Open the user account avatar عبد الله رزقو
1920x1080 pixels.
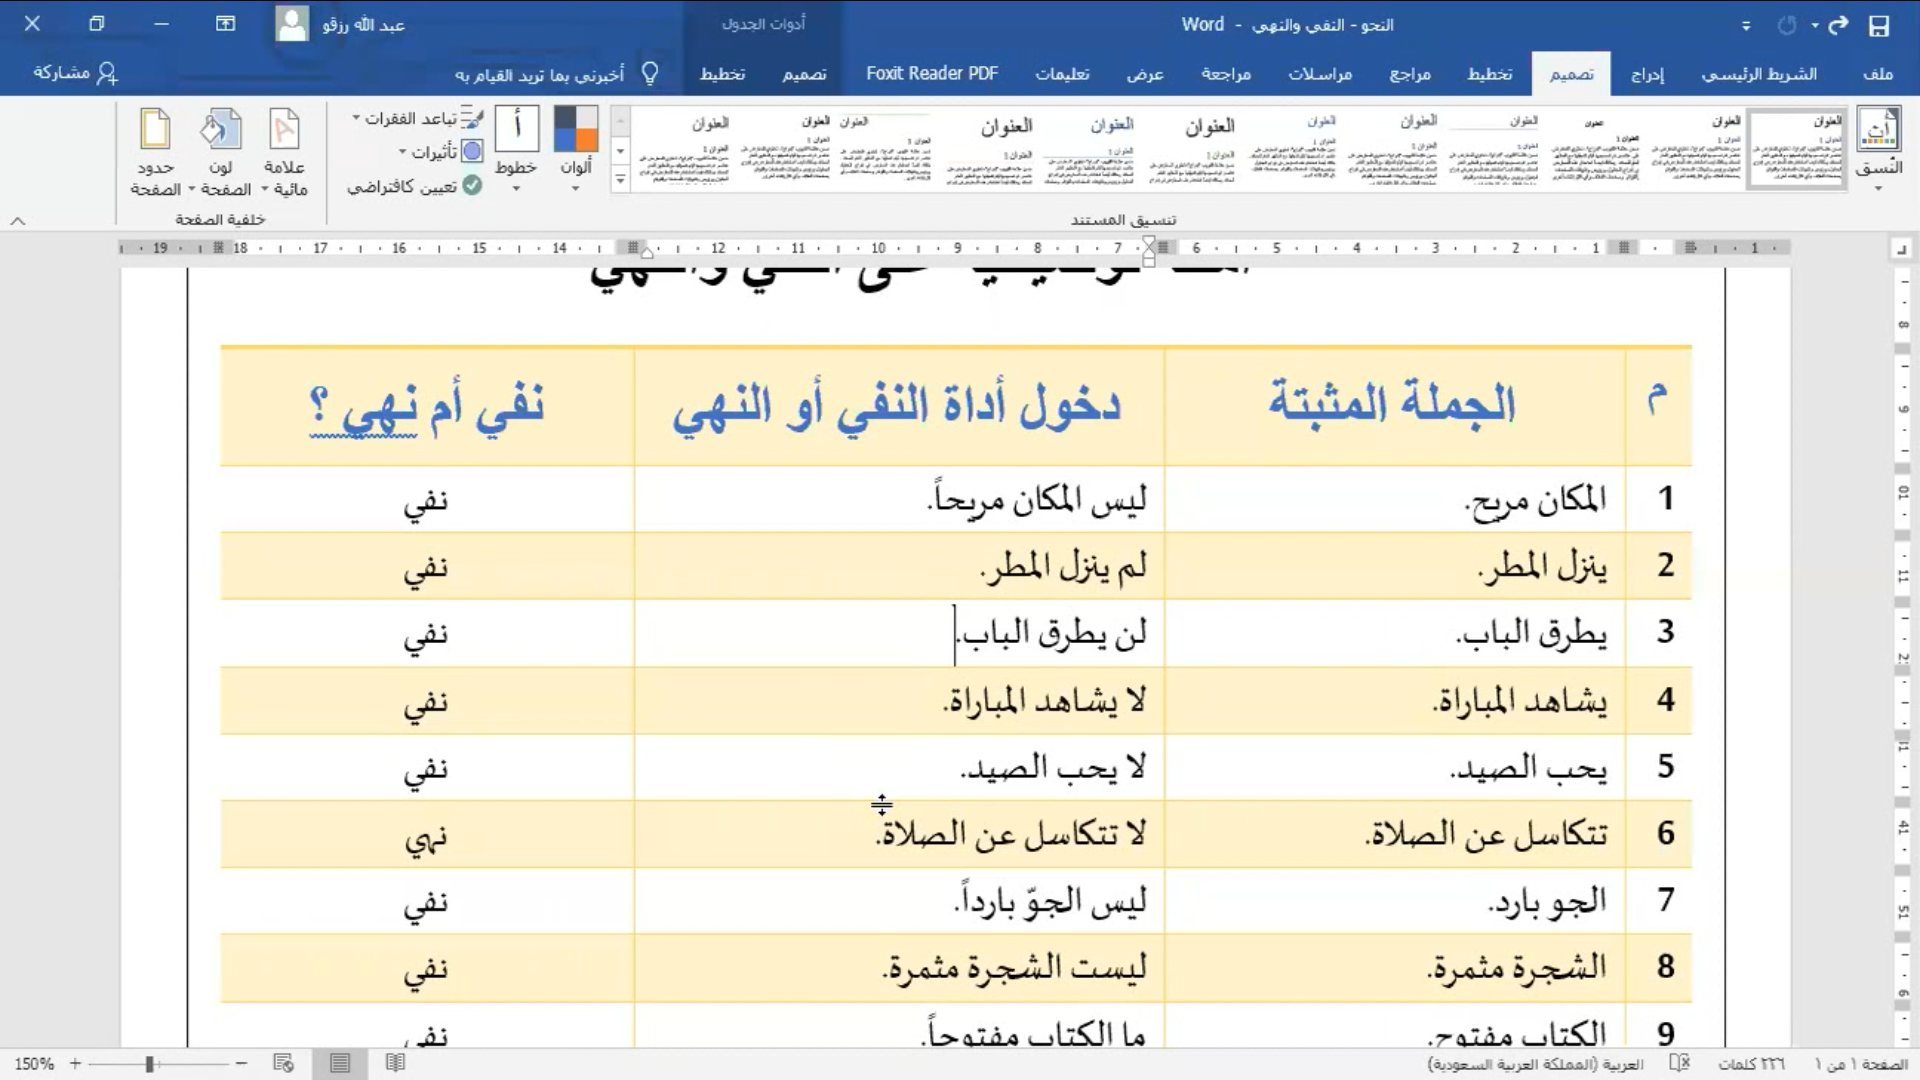click(x=292, y=24)
